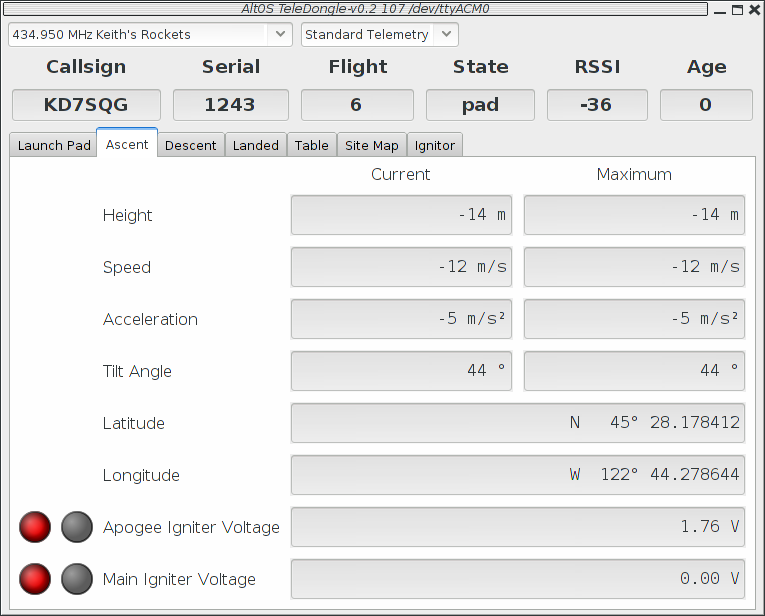Click the gray Apogee Igniter status light
Viewport: 765px width, 616px height.
(x=77, y=527)
